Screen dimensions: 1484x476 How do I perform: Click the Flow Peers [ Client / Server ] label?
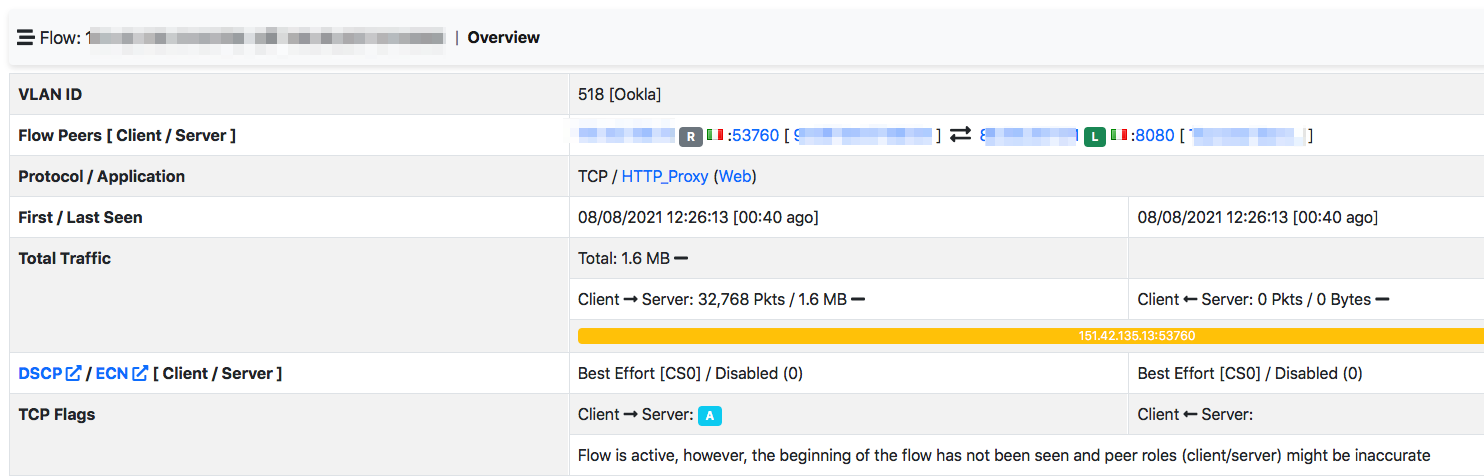[x=127, y=135]
